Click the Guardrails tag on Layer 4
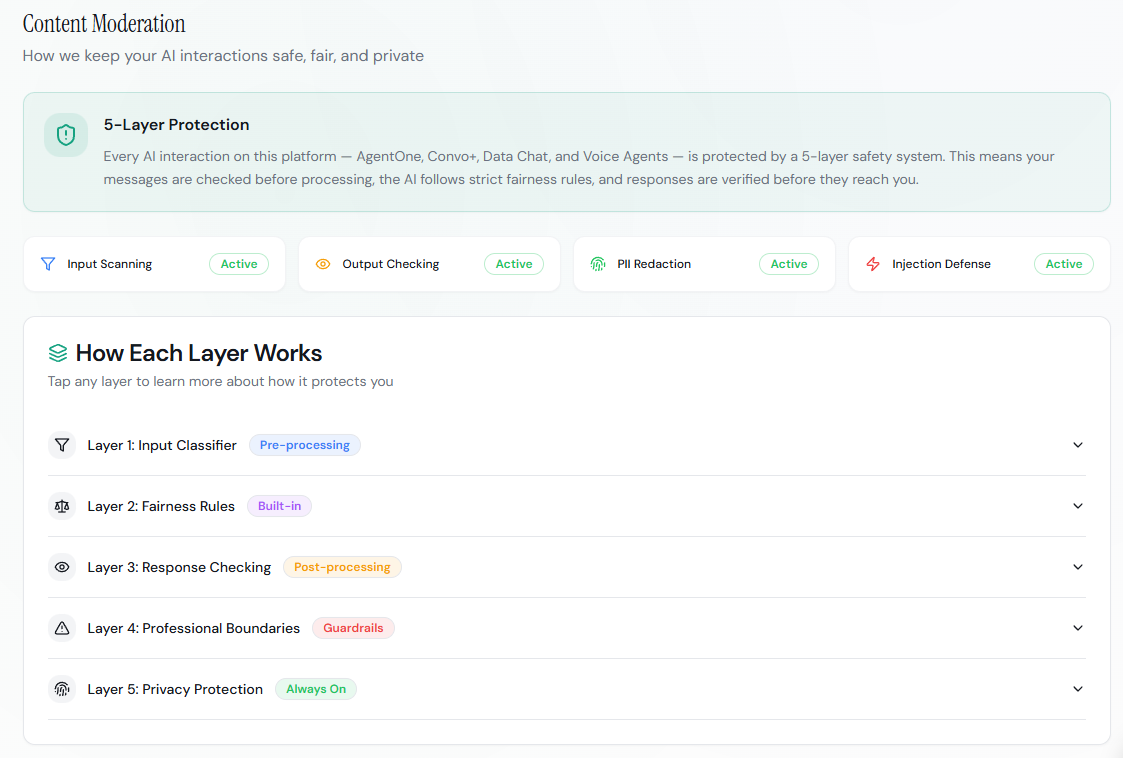Viewport: 1123px width, 758px height. coord(353,628)
